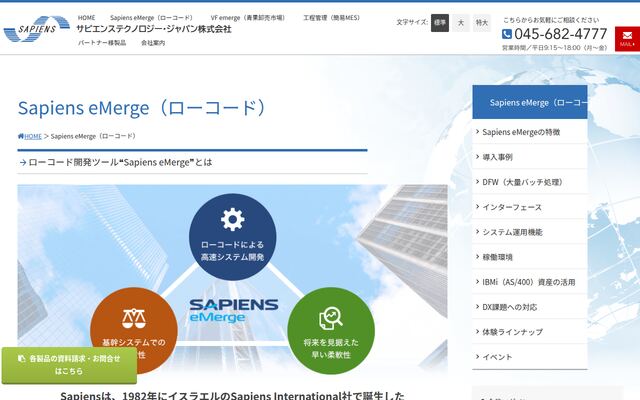Viewport: 640px width, 400px height.
Task: Click the magnifier chart icon in the green circle
Action: pyautogui.click(x=331, y=318)
